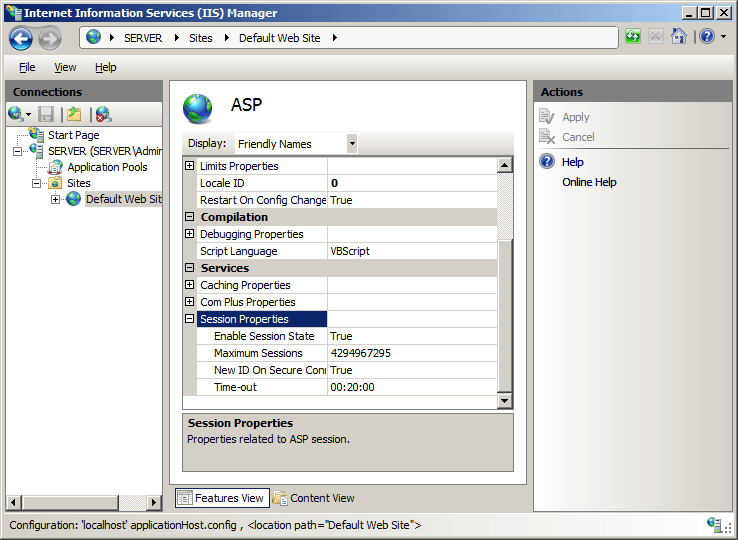Image resolution: width=738 pixels, height=540 pixels.
Task: Open the File menu
Action: 27,67
